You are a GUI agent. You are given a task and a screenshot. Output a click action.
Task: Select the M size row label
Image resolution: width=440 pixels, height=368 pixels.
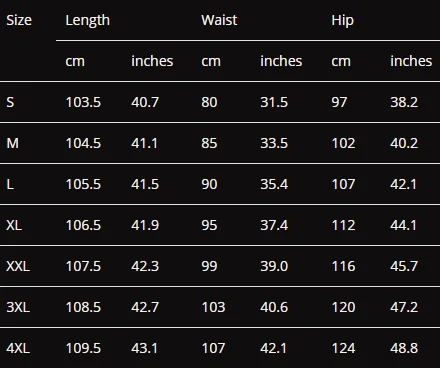point(13,143)
